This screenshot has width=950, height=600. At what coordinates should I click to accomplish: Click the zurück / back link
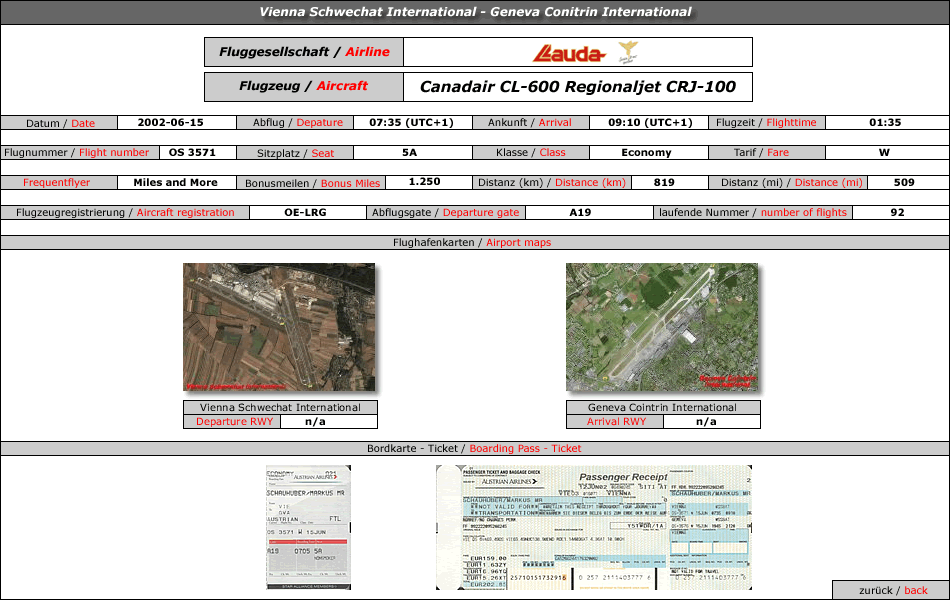click(x=892, y=590)
